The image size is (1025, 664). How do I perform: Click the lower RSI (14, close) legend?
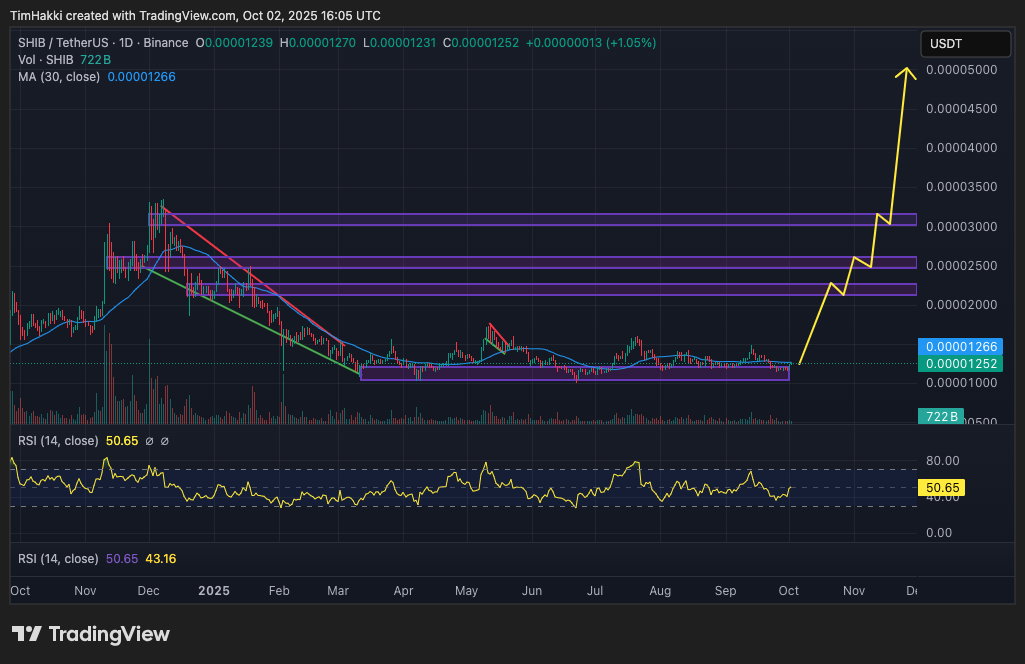point(58,558)
